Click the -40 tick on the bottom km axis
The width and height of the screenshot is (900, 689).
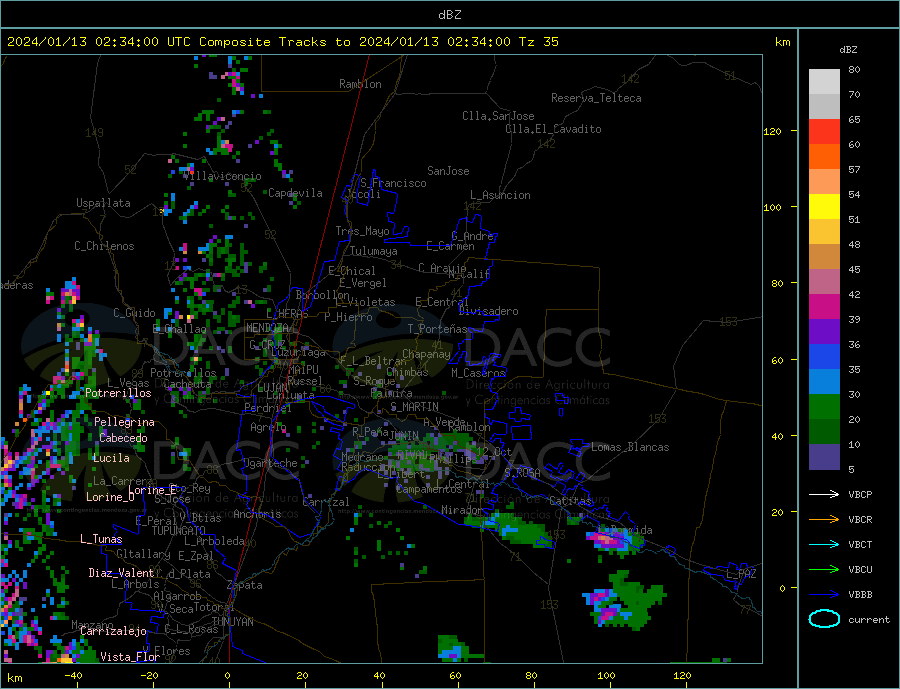73,675
